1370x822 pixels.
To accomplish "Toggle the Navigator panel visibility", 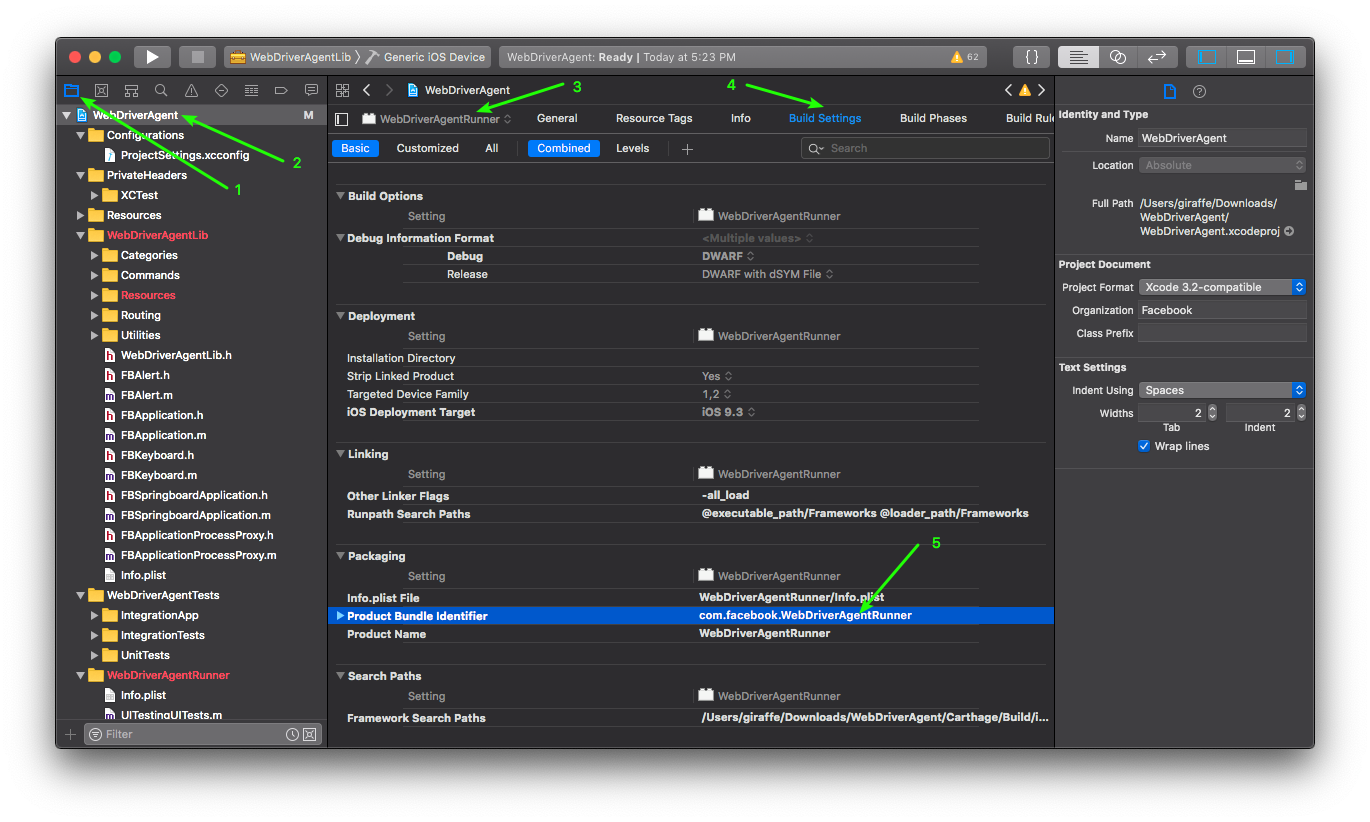I will [x=1207, y=57].
